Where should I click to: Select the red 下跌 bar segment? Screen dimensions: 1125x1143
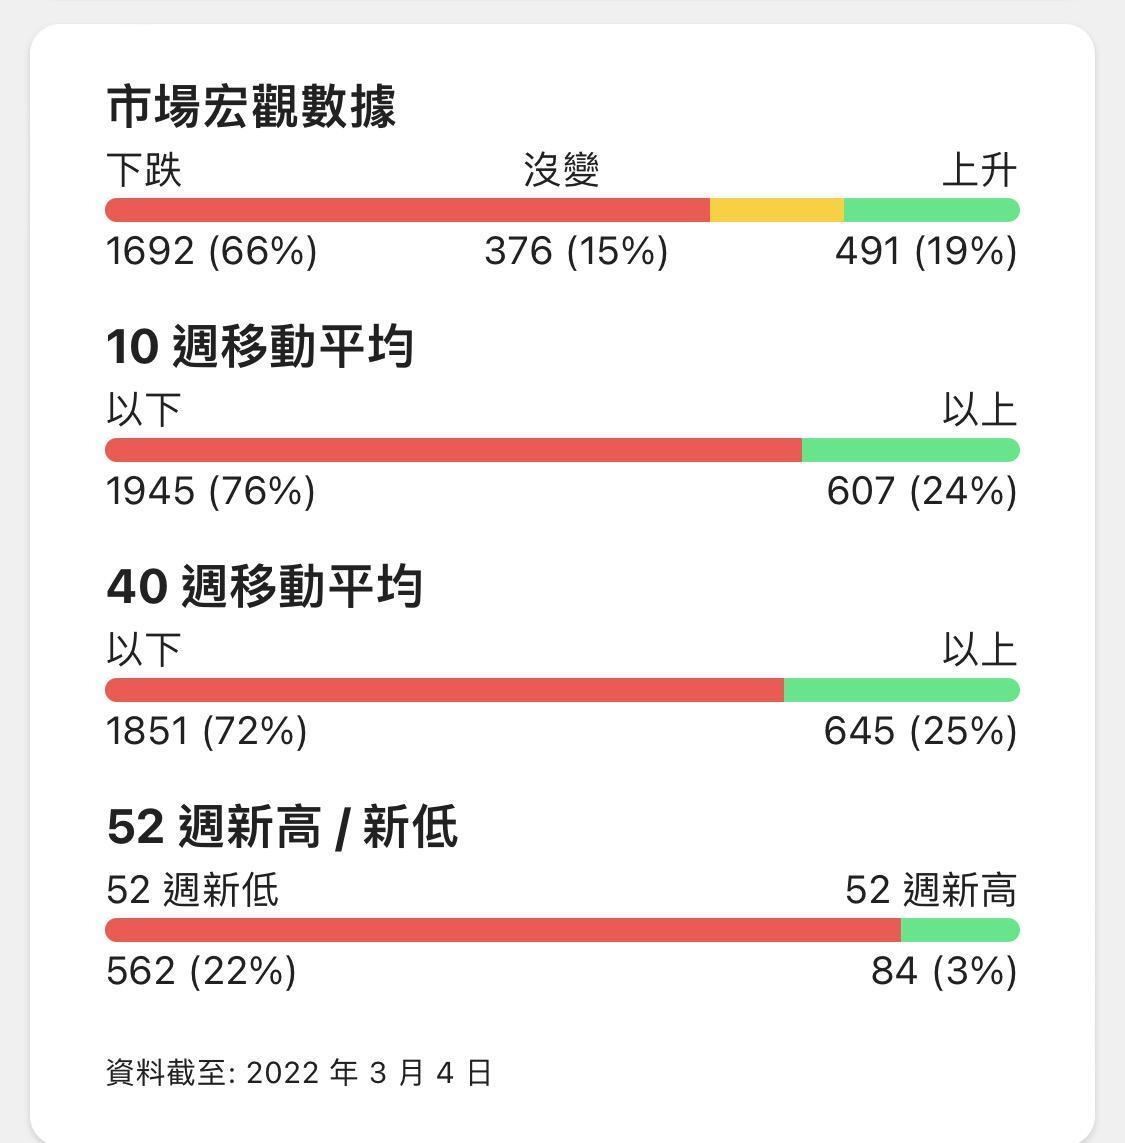click(x=407, y=210)
